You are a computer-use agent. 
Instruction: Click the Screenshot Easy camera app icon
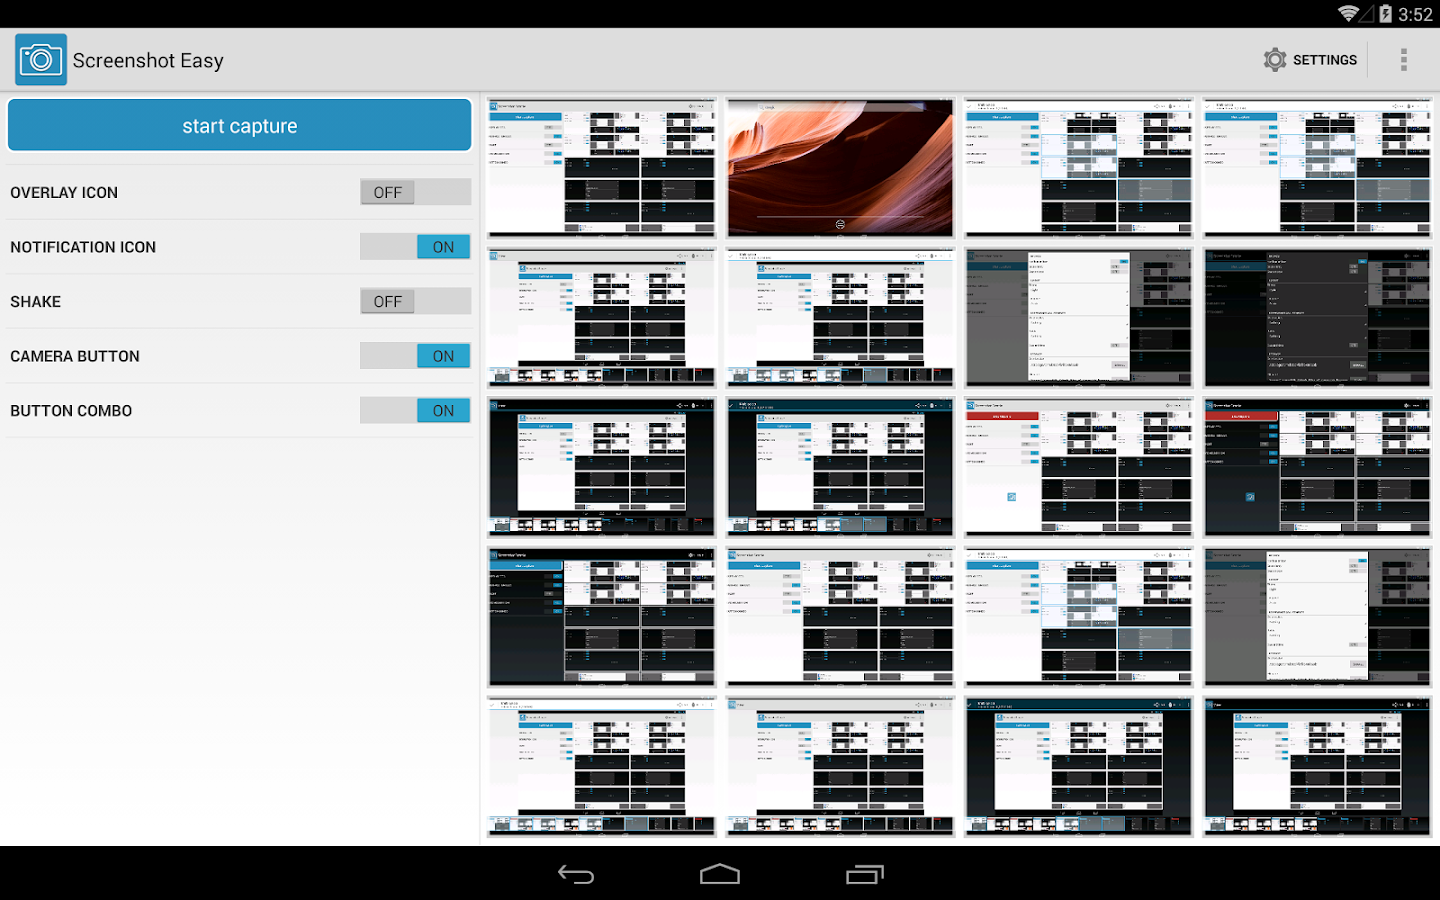click(x=40, y=59)
